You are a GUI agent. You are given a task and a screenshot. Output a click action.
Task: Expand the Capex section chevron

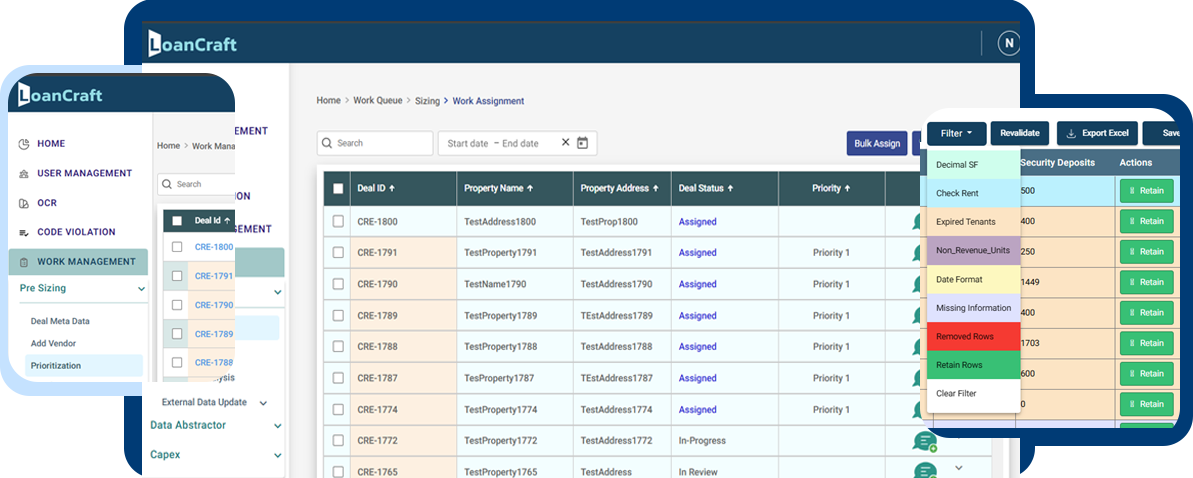click(x=278, y=455)
